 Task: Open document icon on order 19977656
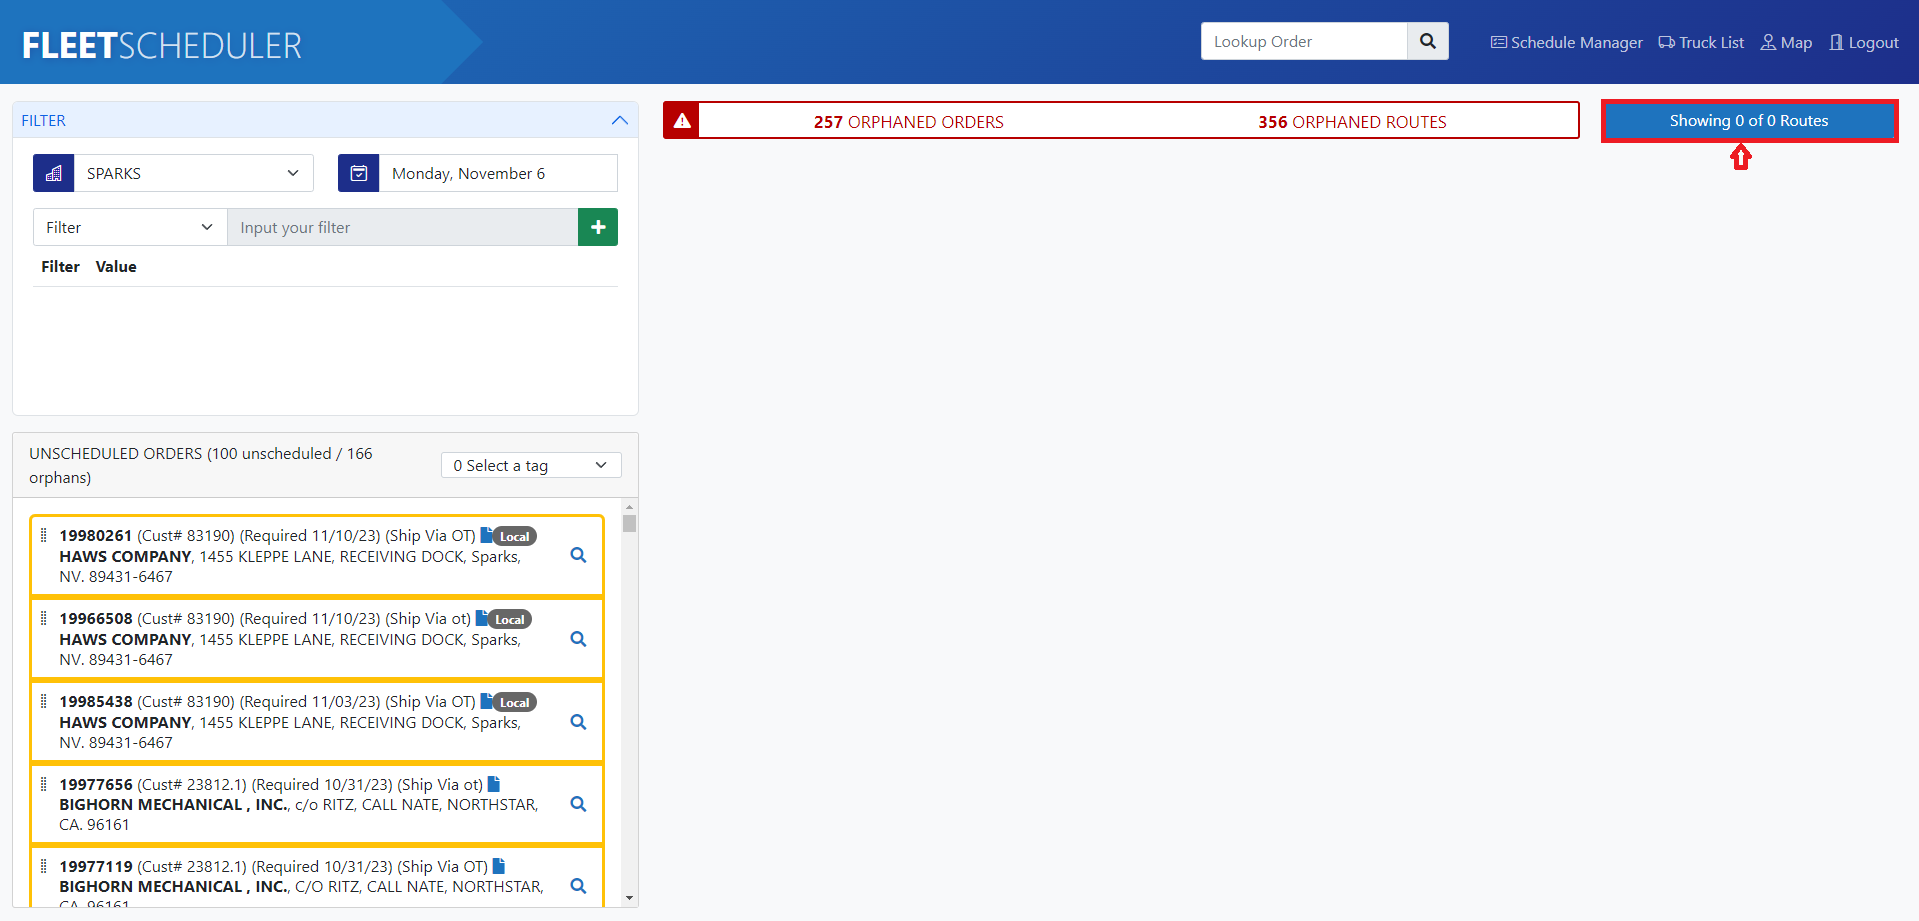pyautogui.click(x=494, y=784)
